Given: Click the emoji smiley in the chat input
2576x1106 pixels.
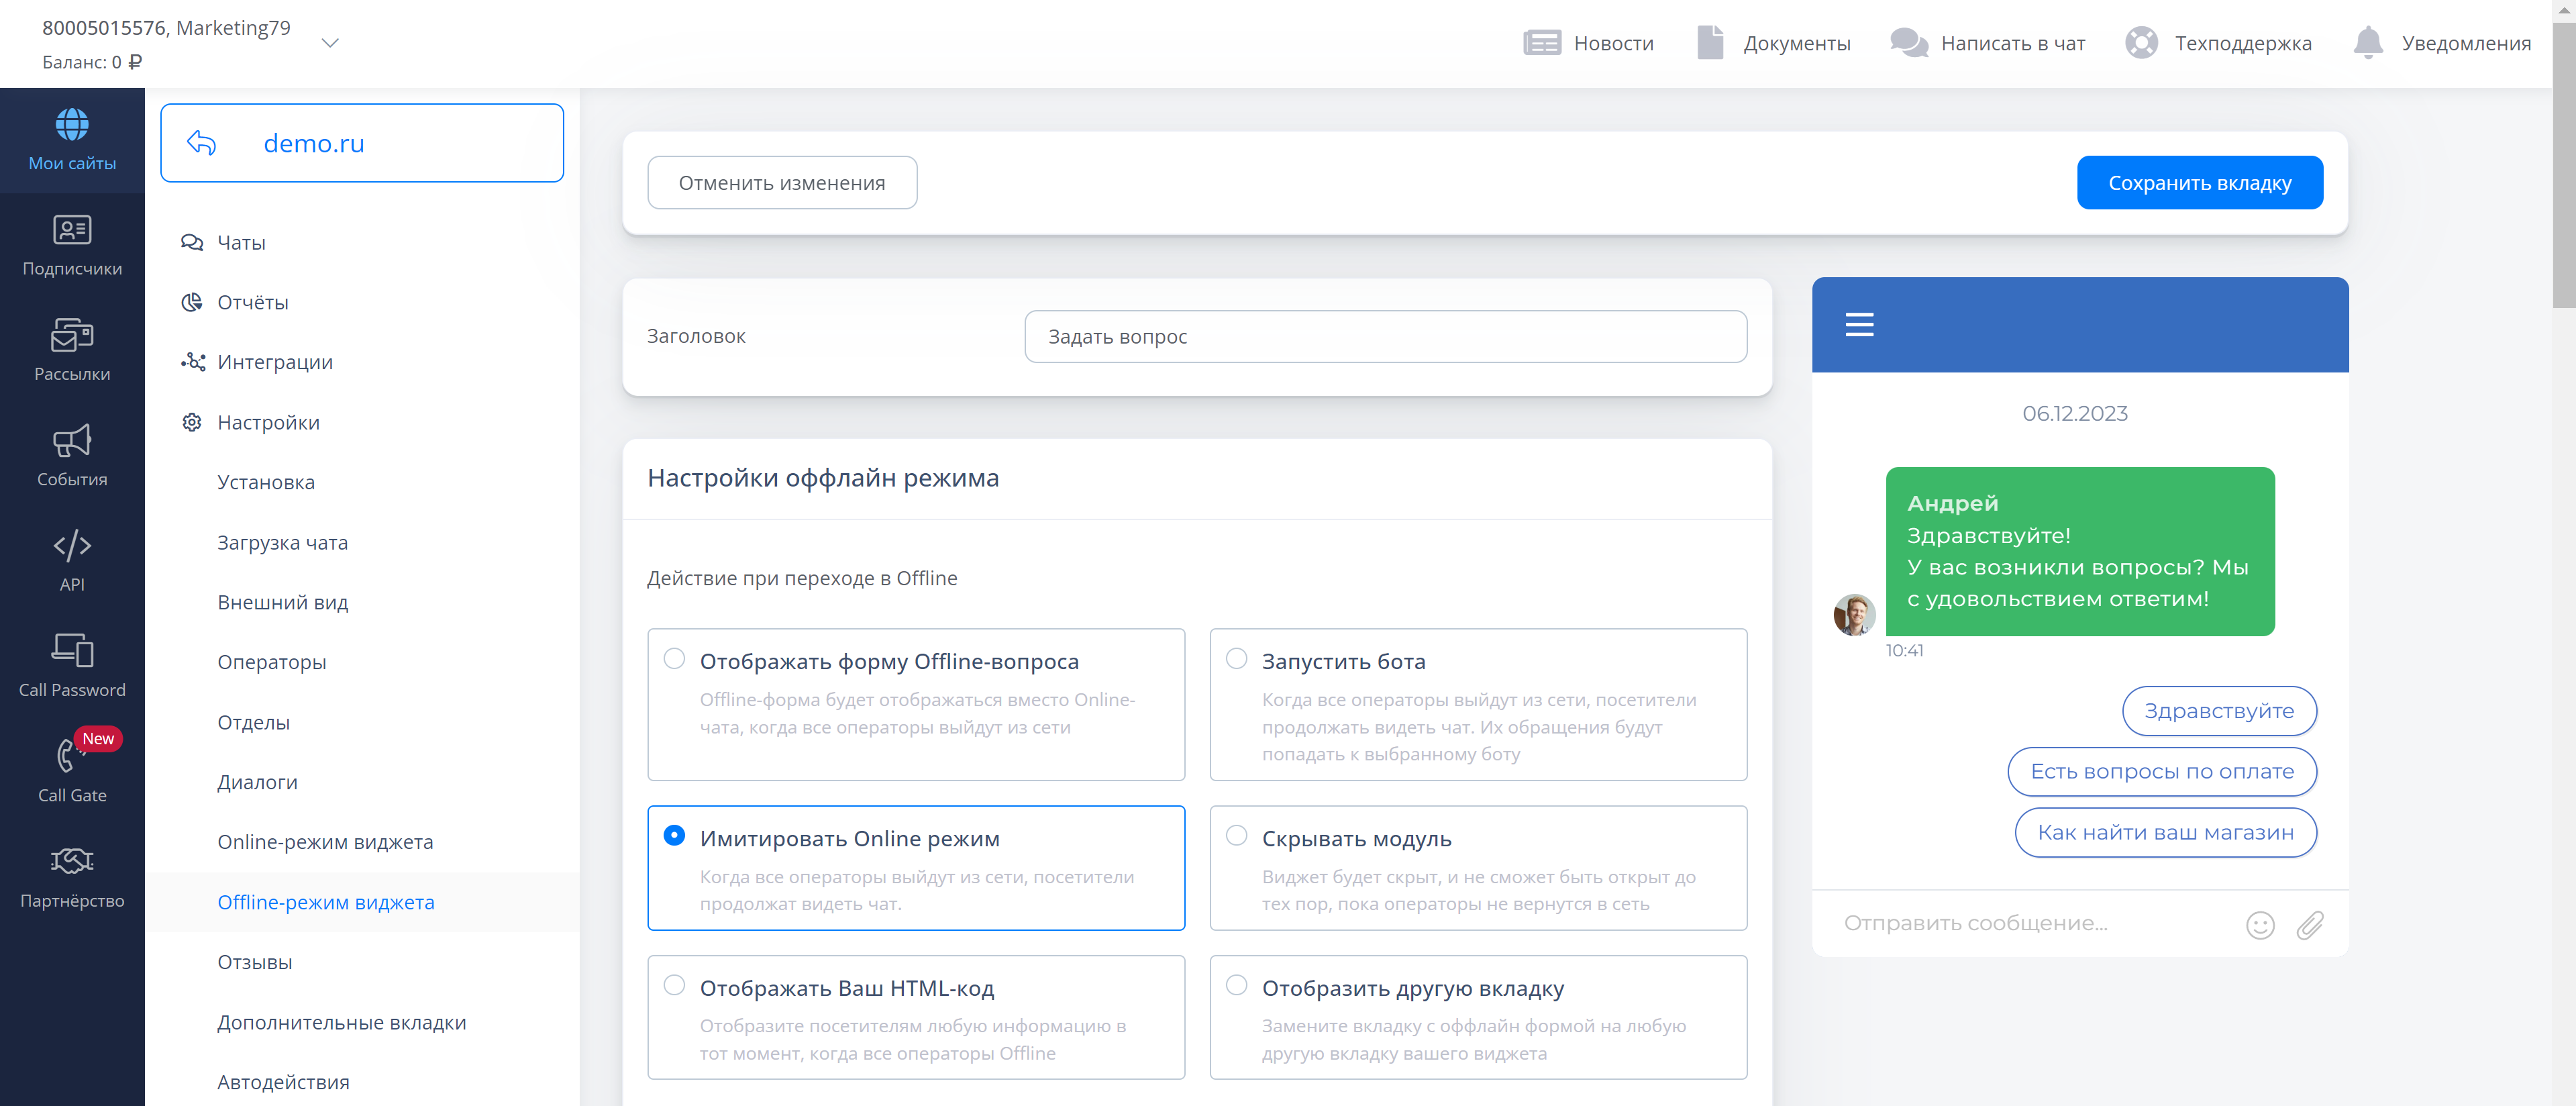Looking at the screenshot, I should tap(2260, 925).
